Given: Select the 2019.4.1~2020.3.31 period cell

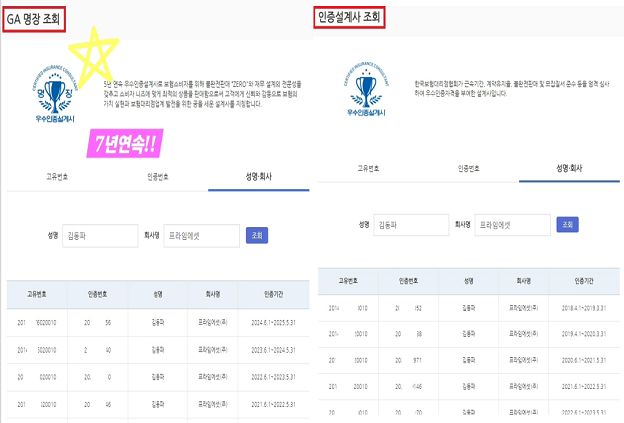Looking at the screenshot, I should click(x=584, y=334).
